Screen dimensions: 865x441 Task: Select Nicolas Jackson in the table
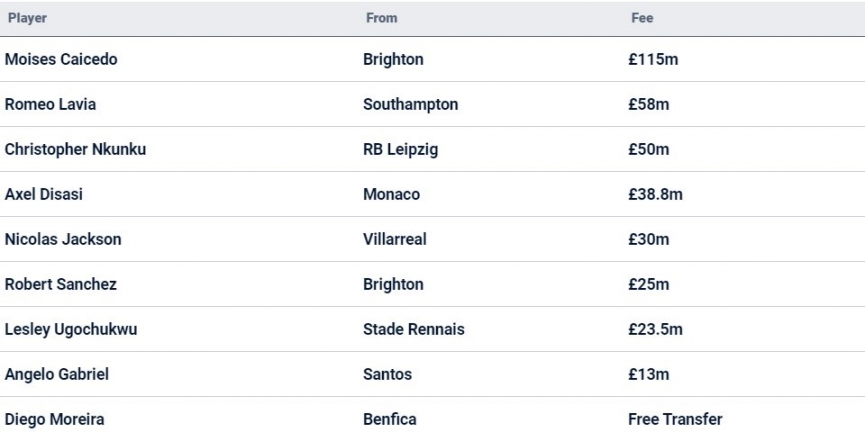point(63,240)
